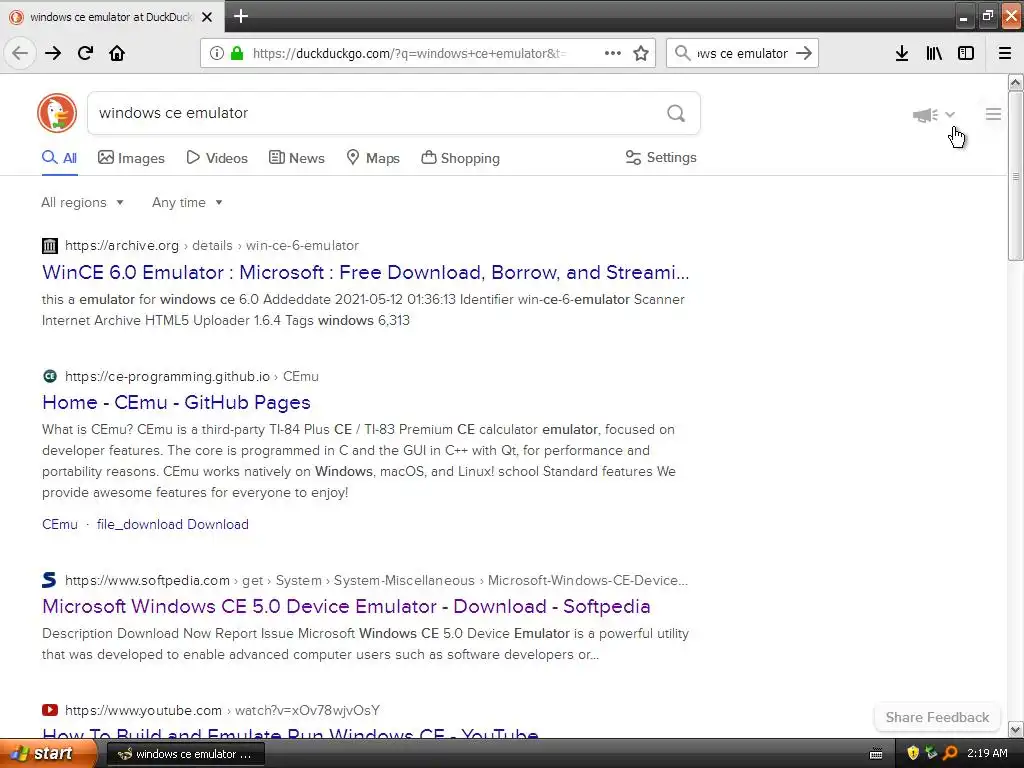
Task: Open the downloads arrow in the toolbar
Action: (902, 53)
